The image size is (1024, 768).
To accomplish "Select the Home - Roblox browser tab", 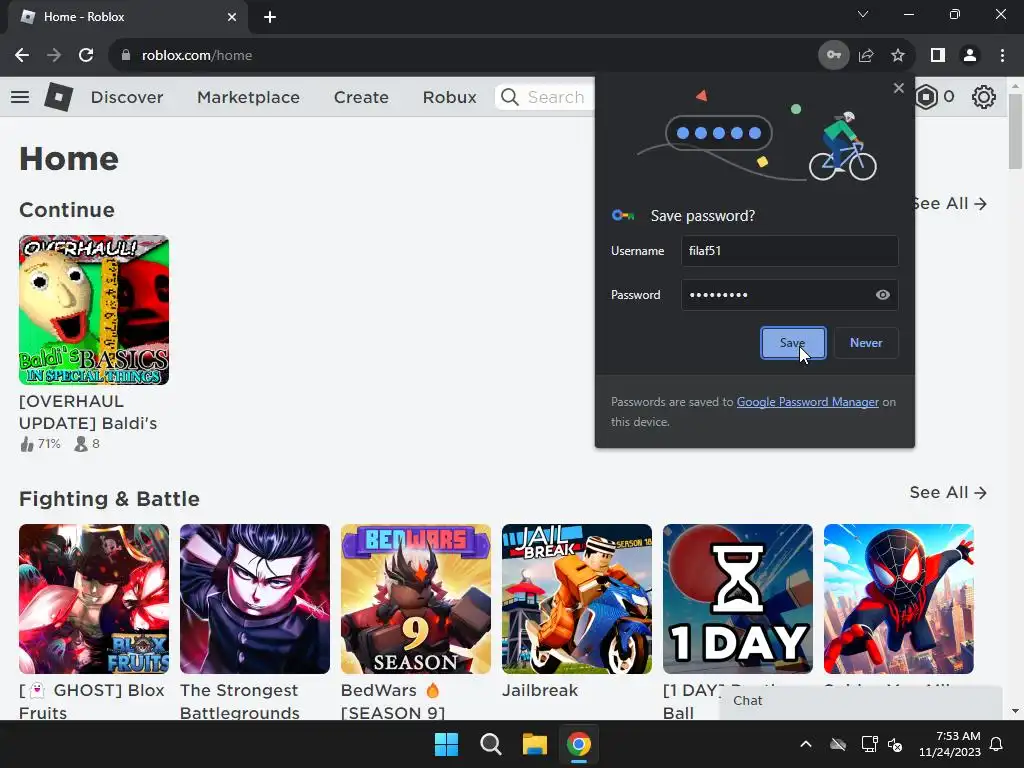I will coord(128,17).
